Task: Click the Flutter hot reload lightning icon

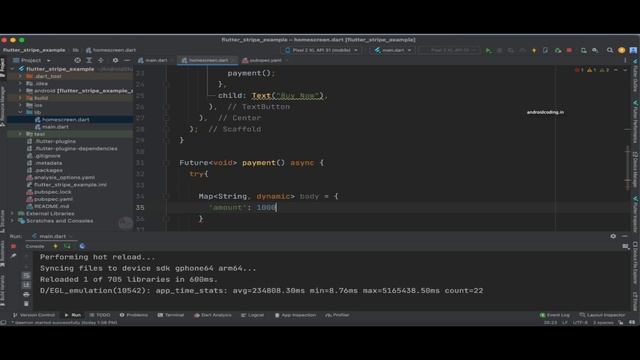Action: (x=534, y=50)
